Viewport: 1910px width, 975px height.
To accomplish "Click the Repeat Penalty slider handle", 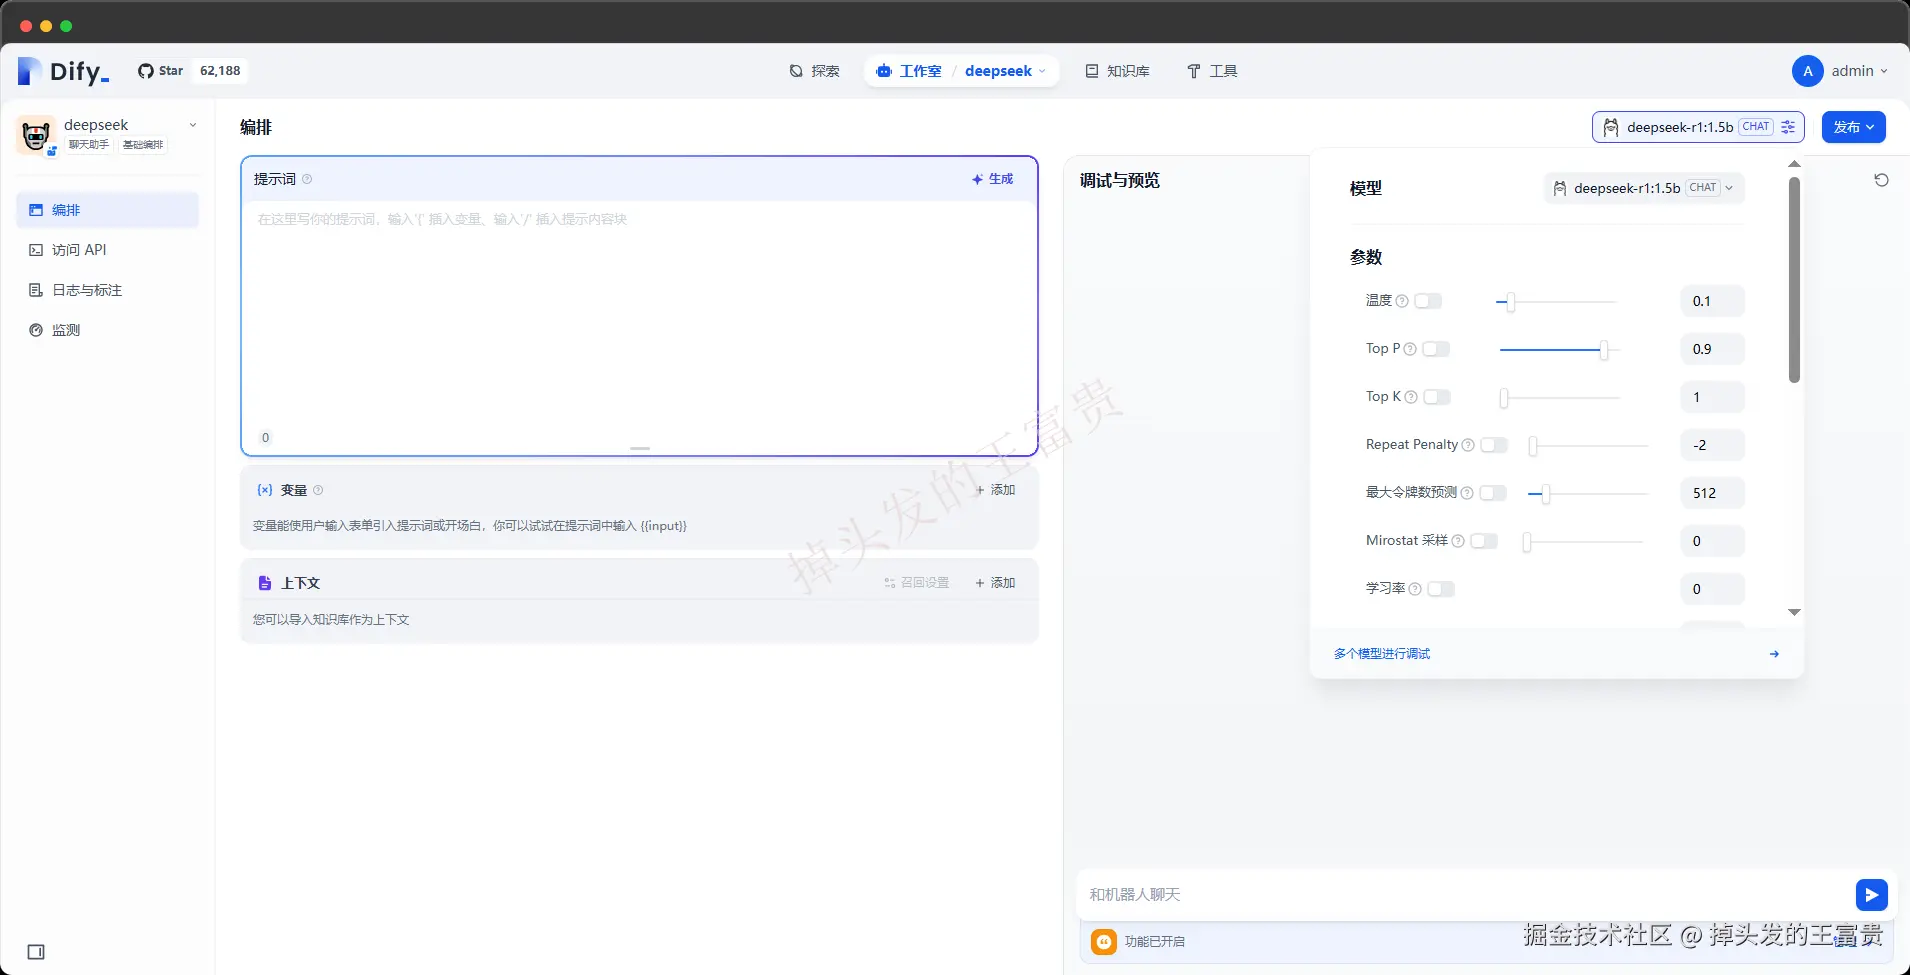I will (1533, 446).
